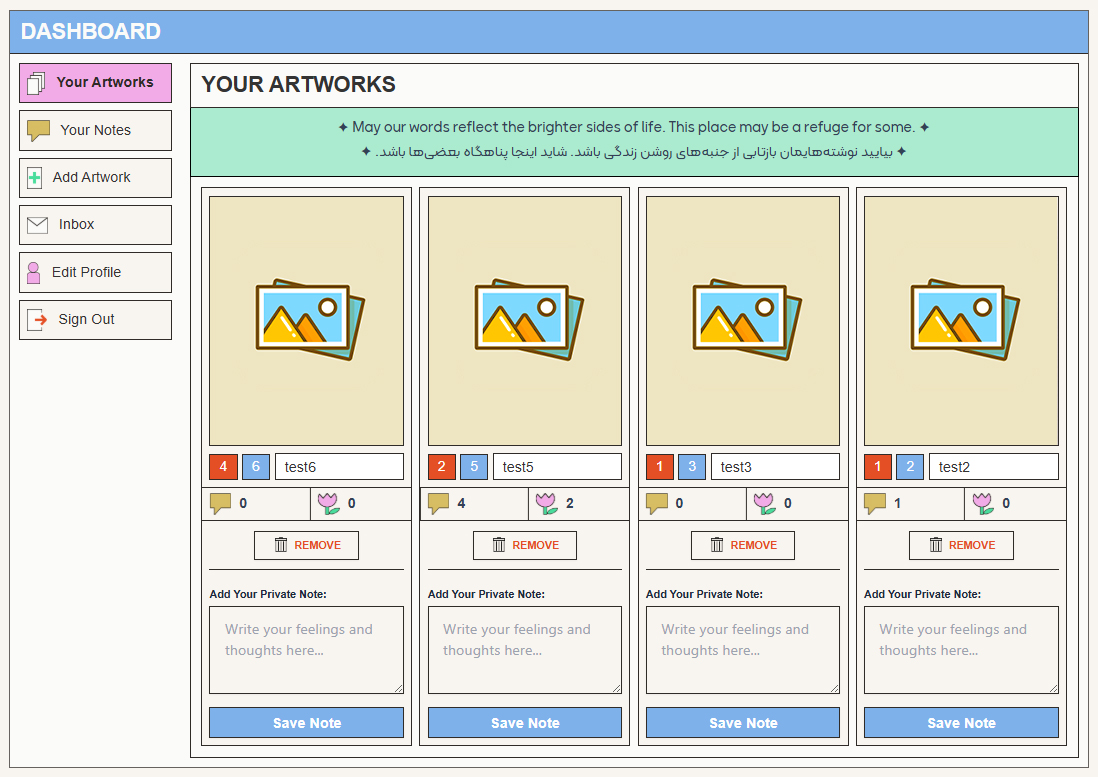Viewport: 1098px width, 777px height.
Task: Click the tulip flower icon under test5
Action: (x=546, y=503)
